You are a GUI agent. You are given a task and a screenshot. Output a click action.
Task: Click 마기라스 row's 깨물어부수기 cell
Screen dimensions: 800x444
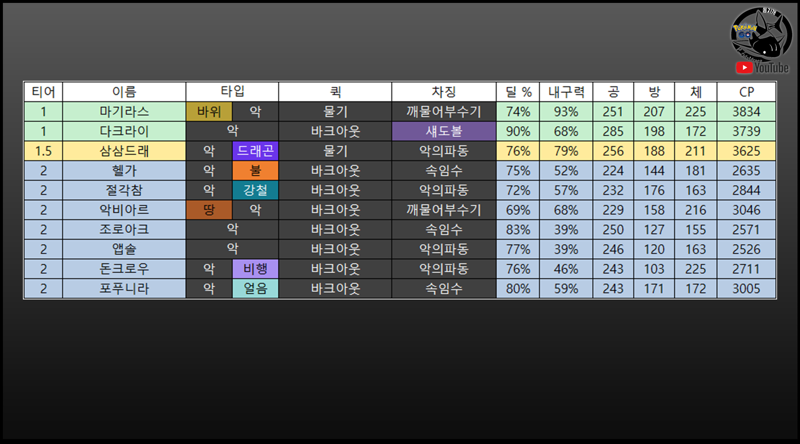[444, 112]
